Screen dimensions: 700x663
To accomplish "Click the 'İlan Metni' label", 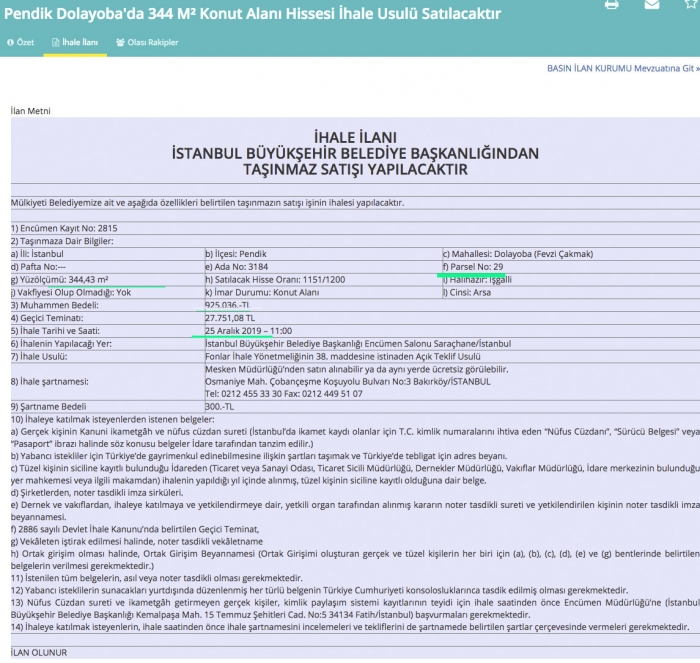I will click(x=30, y=111).
